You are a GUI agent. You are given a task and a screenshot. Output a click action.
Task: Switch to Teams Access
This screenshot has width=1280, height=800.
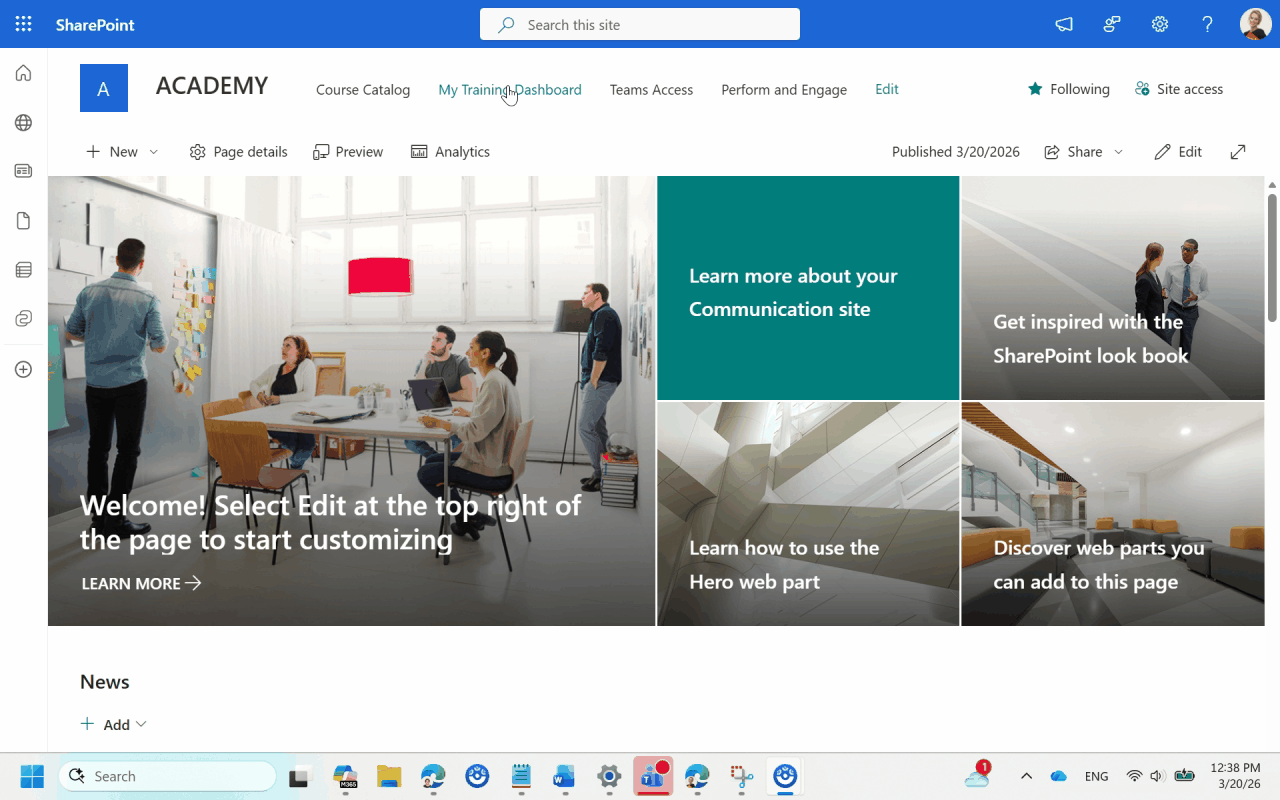click(651, 89)
